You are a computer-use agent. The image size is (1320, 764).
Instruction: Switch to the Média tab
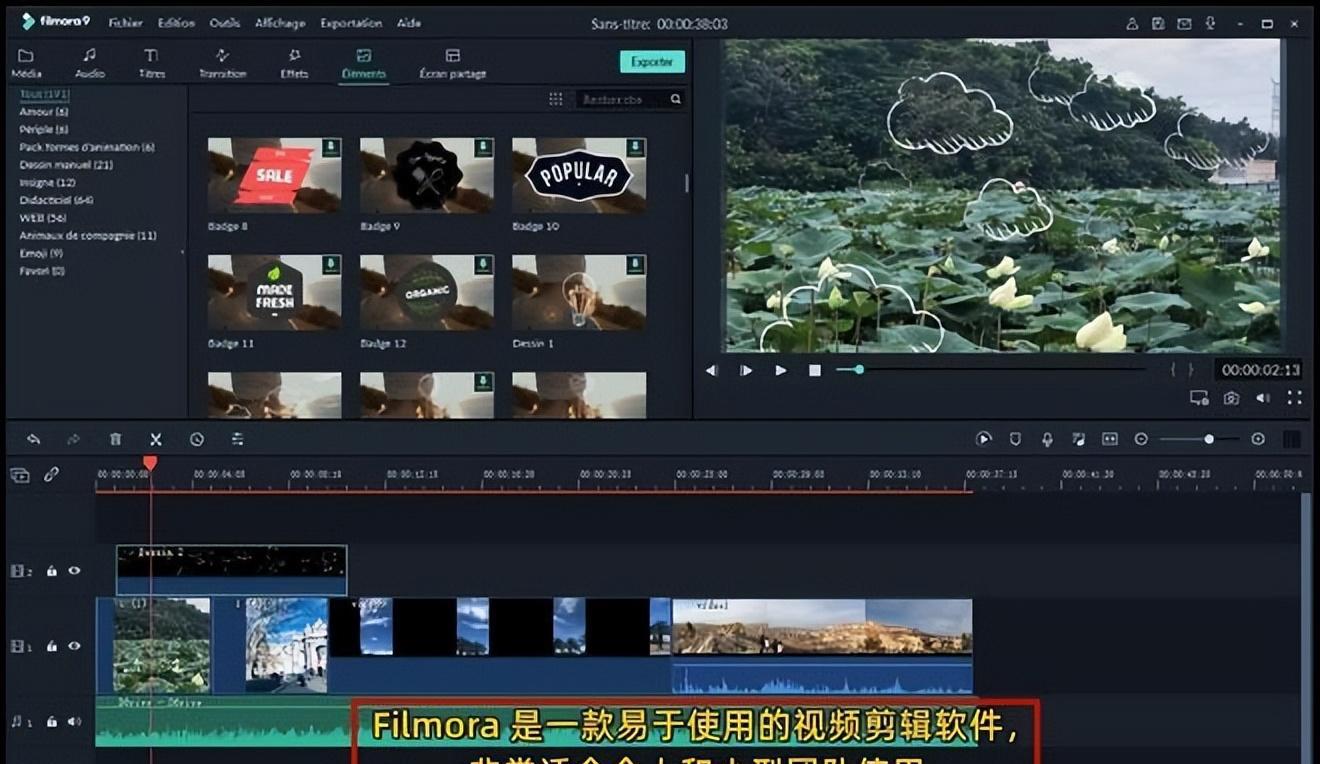[26, 63]
